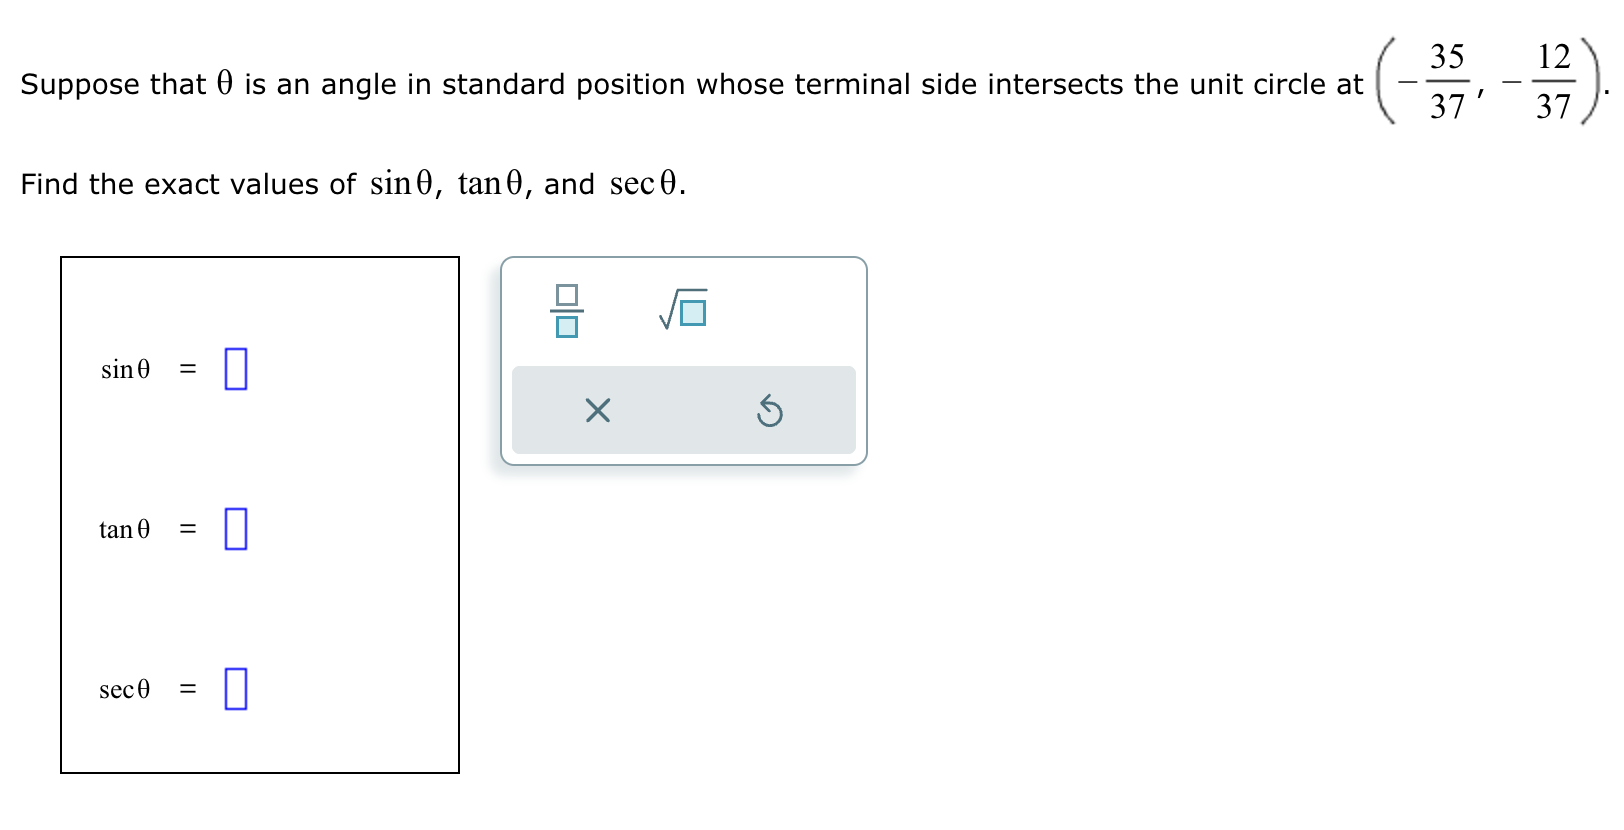Click the sec θ answer input box

coord(235,688)
